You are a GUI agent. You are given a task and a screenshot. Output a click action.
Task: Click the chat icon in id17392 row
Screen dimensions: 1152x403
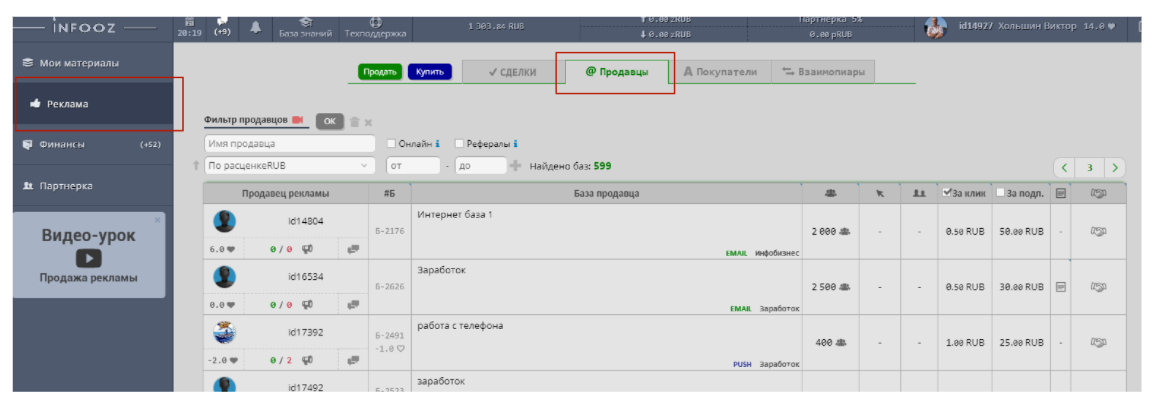pyautogui.click(x=353, y=360)
